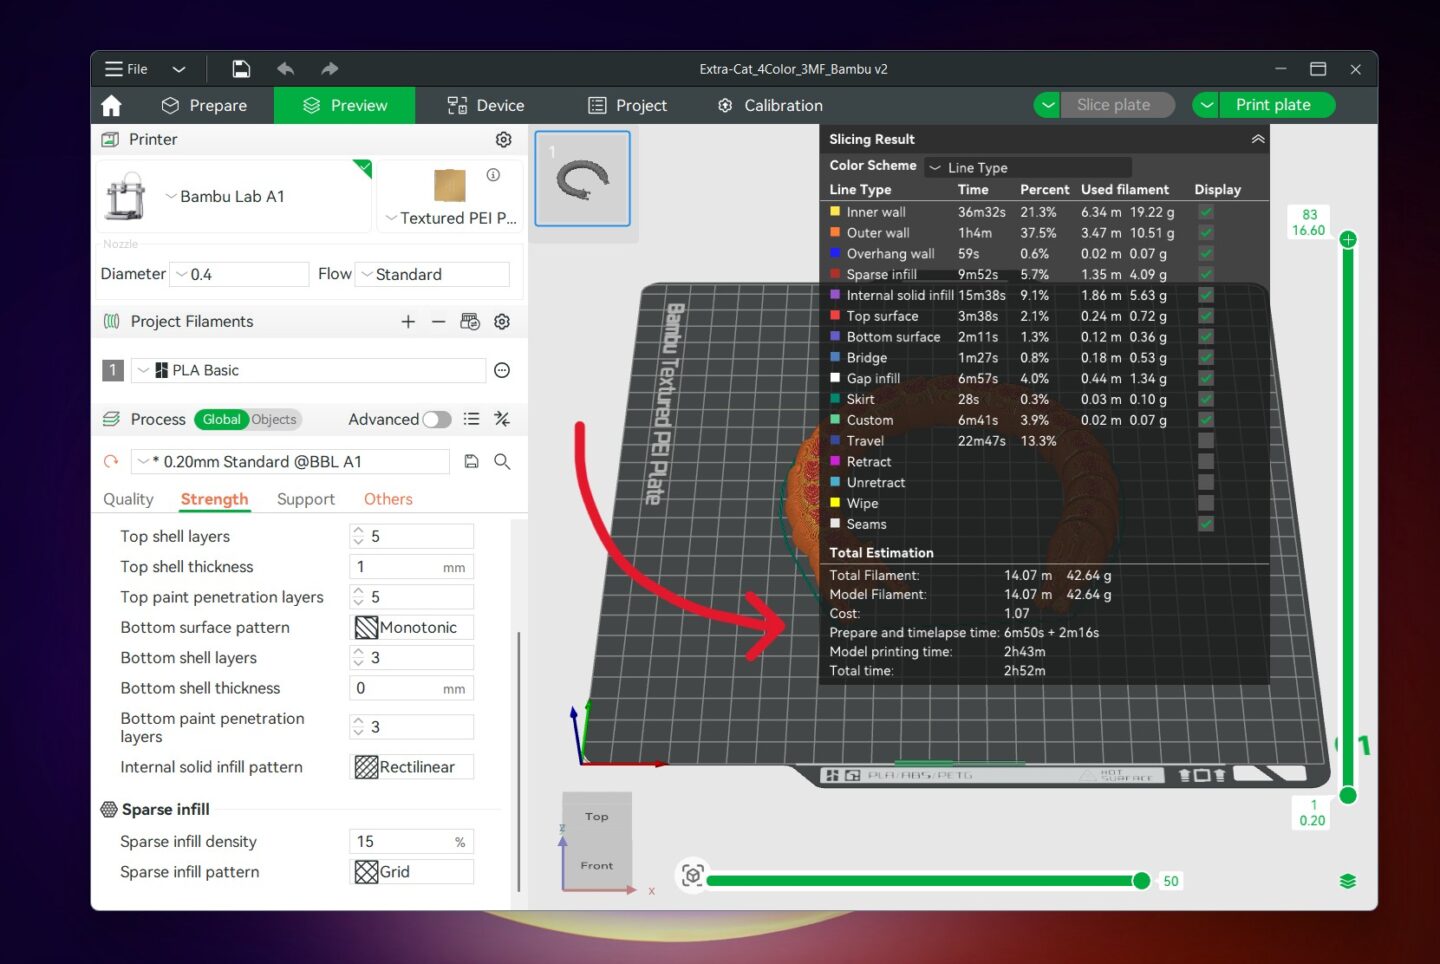Click the Print plate button
The width and height of the screenshot is (1440, 964).
pyautogui.click(x=1272, y=105)
